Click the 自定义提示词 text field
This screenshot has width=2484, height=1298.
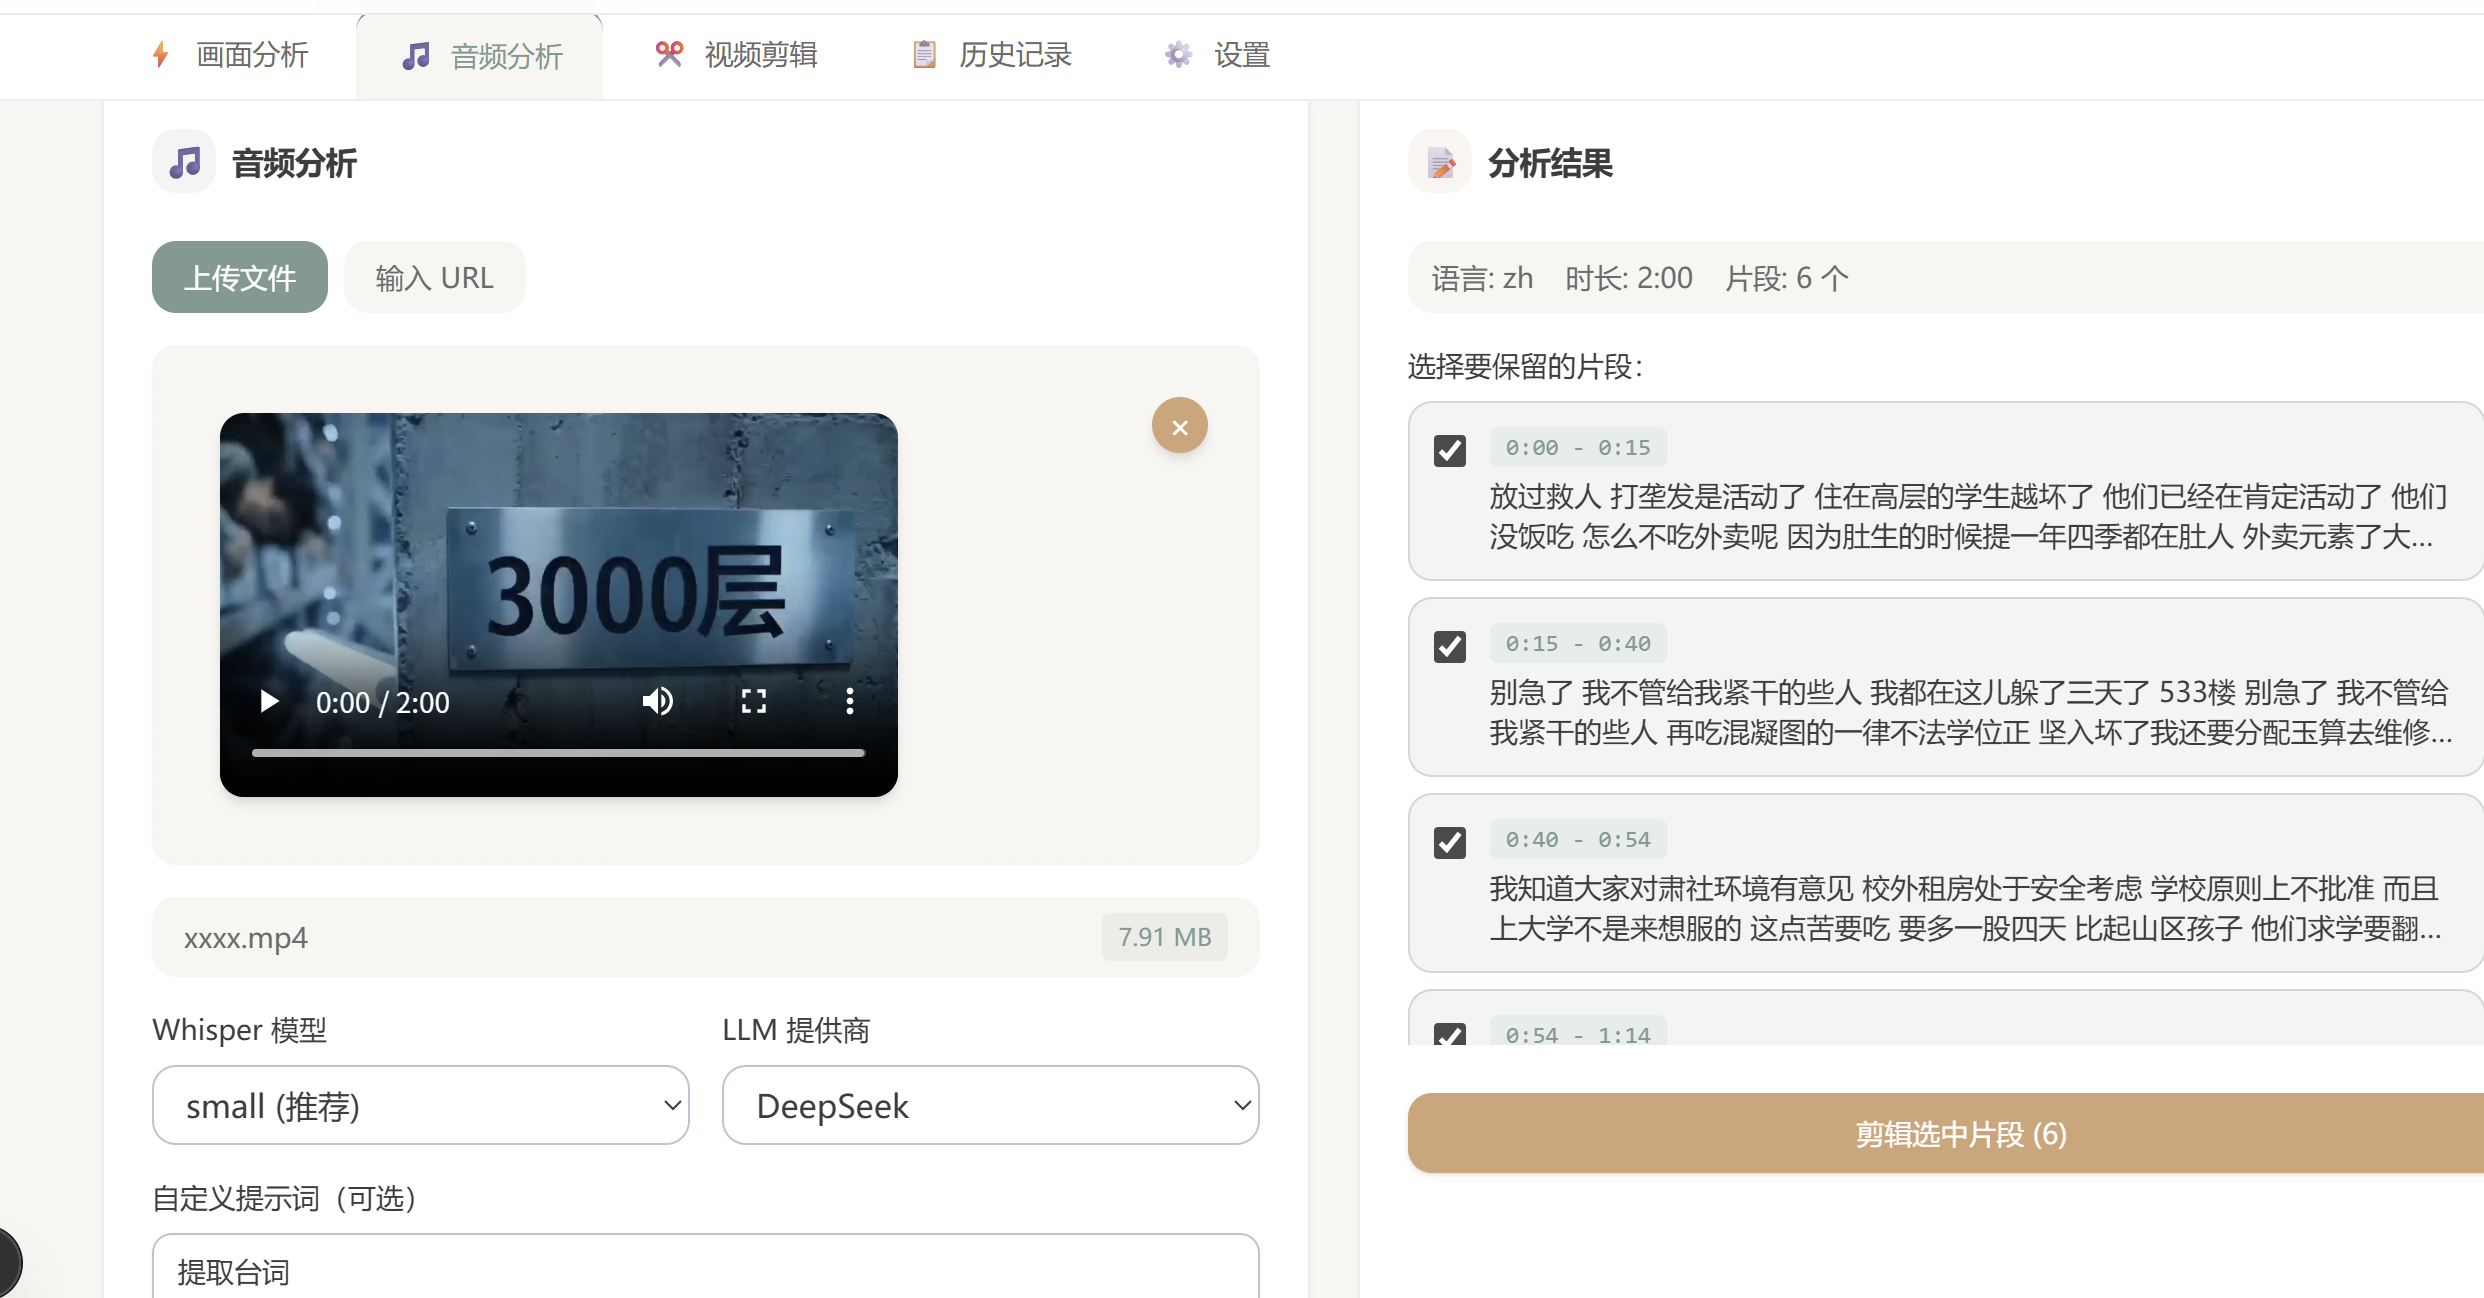point(704,1270)
